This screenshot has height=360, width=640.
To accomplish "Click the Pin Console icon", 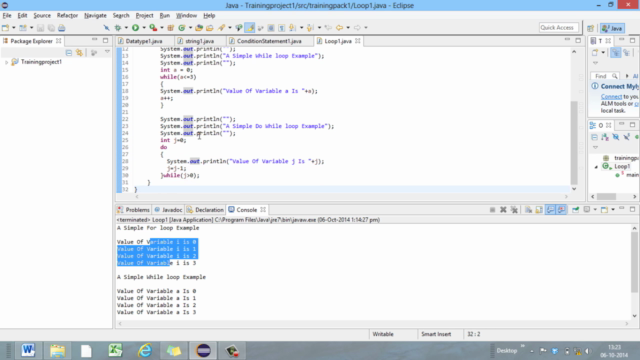I will 576,210.
